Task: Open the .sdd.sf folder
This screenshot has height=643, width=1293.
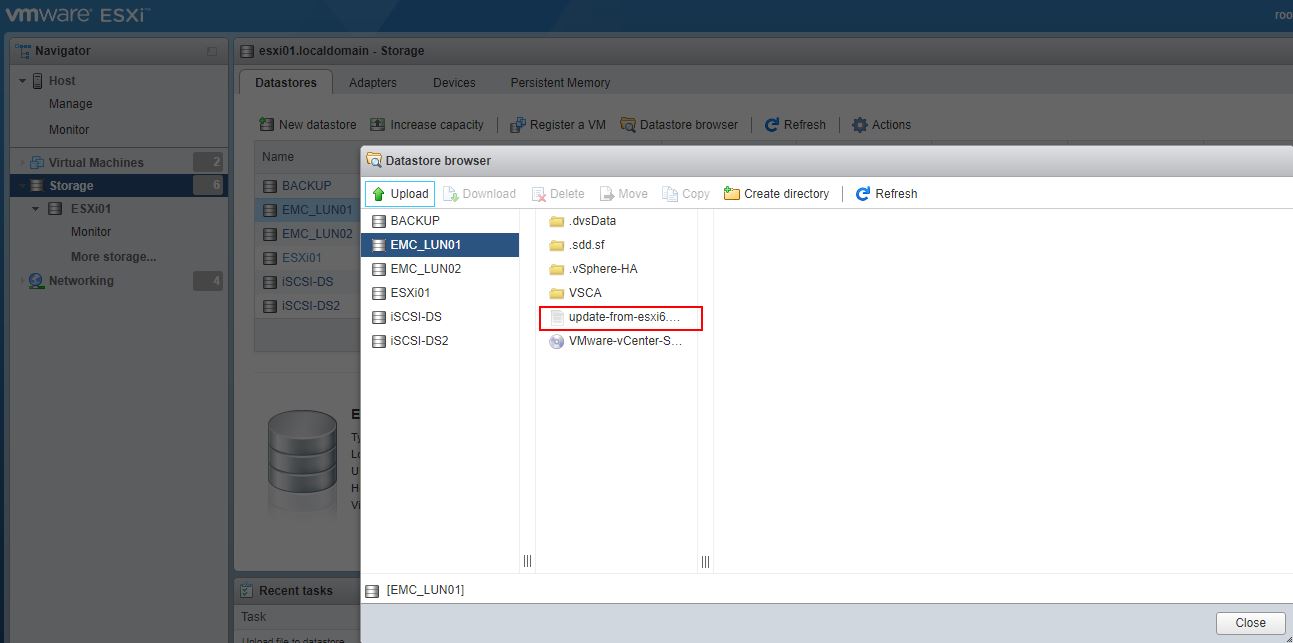Action: pyautogui.click(x=616, y=245)
